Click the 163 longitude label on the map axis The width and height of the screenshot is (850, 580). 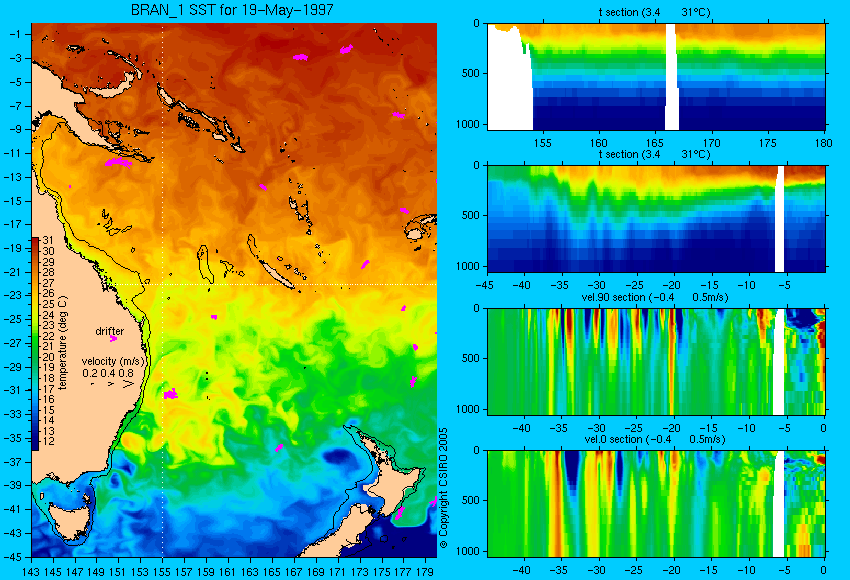point(249,571)
